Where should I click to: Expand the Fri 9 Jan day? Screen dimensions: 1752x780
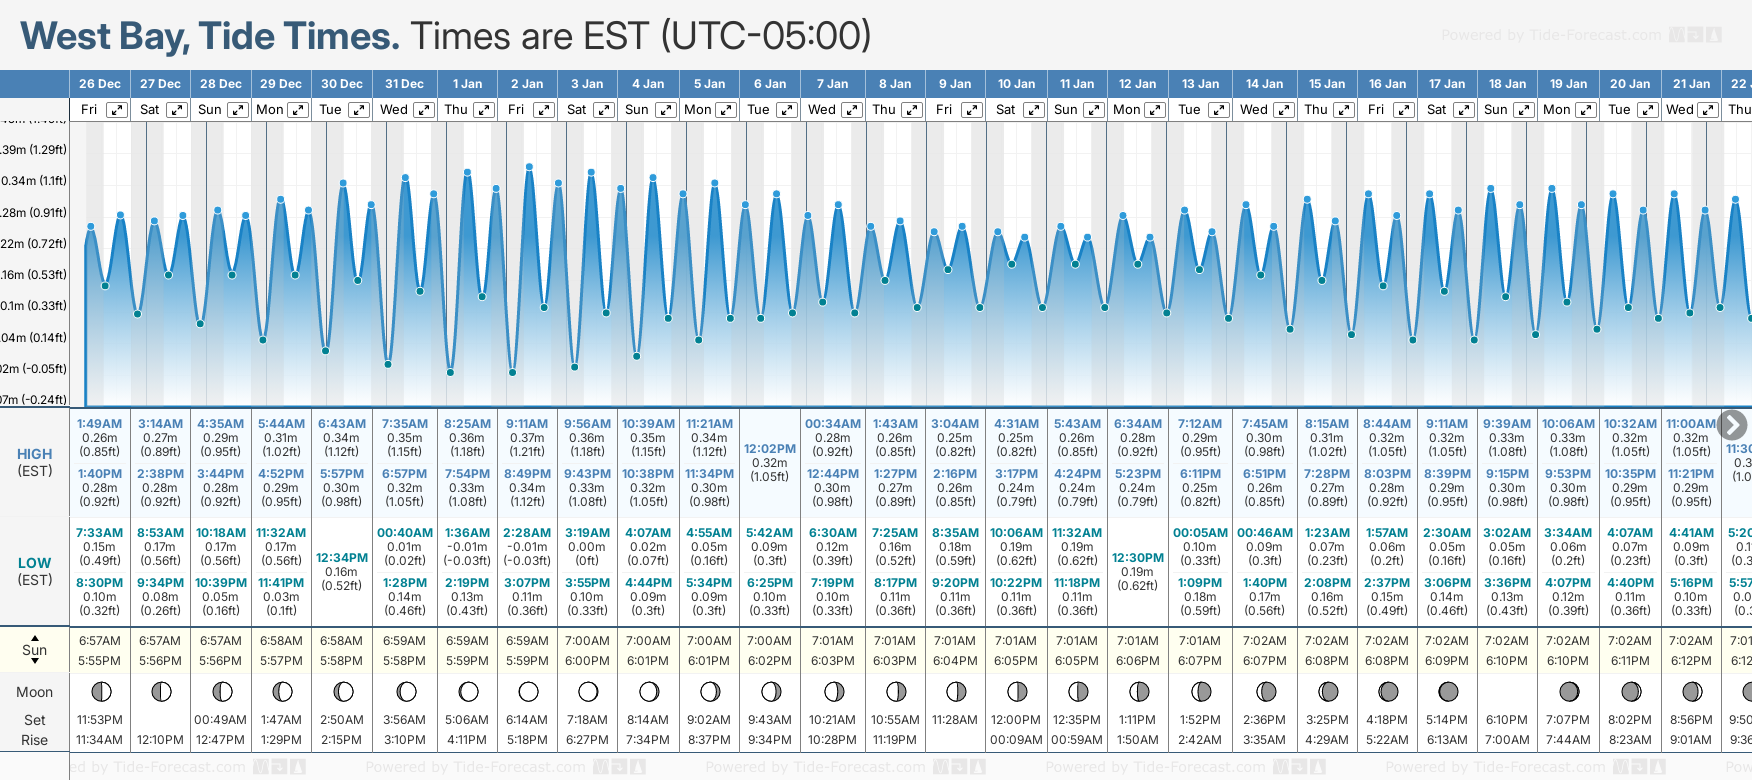(971, 110)
